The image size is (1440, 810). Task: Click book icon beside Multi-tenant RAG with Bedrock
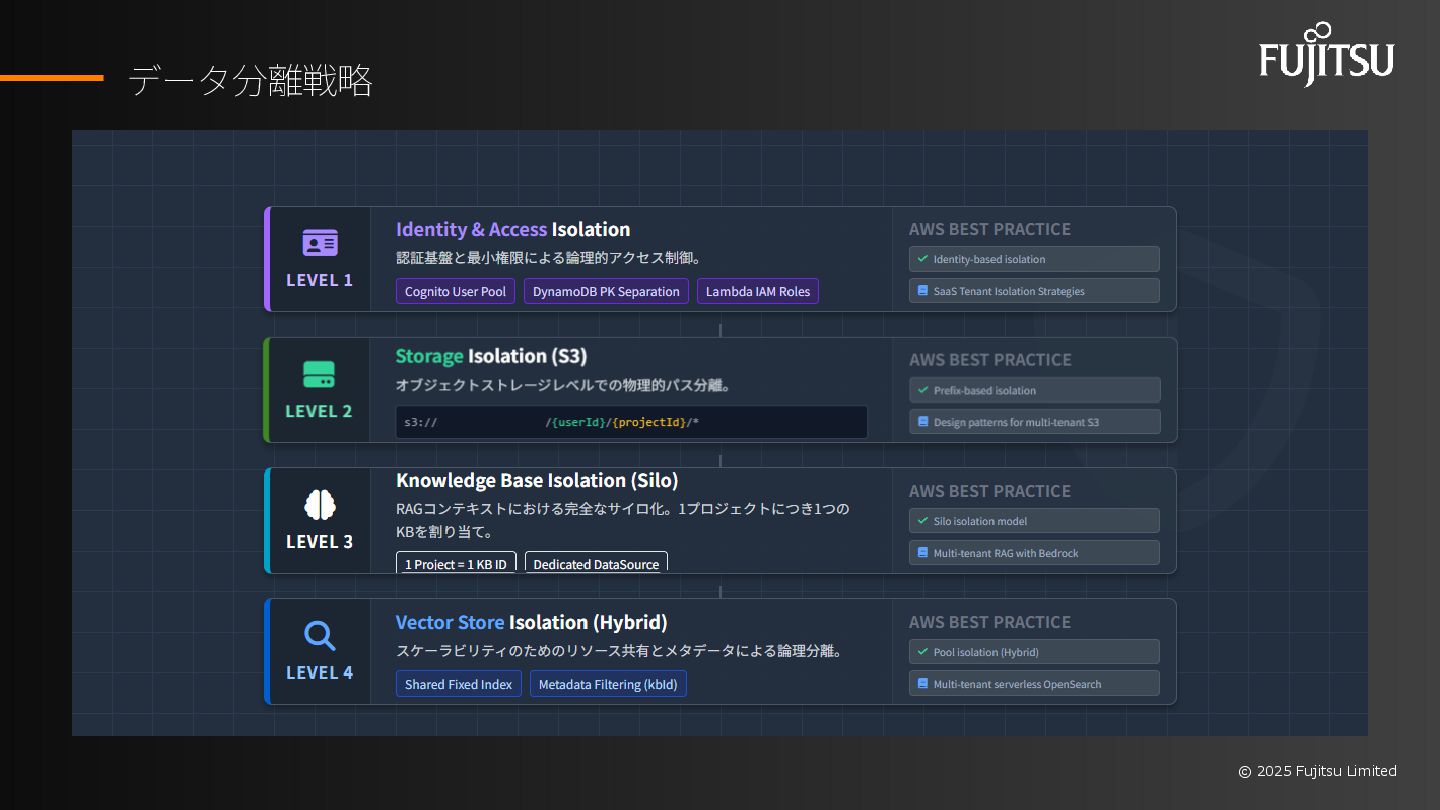click(x=923, y=553)
